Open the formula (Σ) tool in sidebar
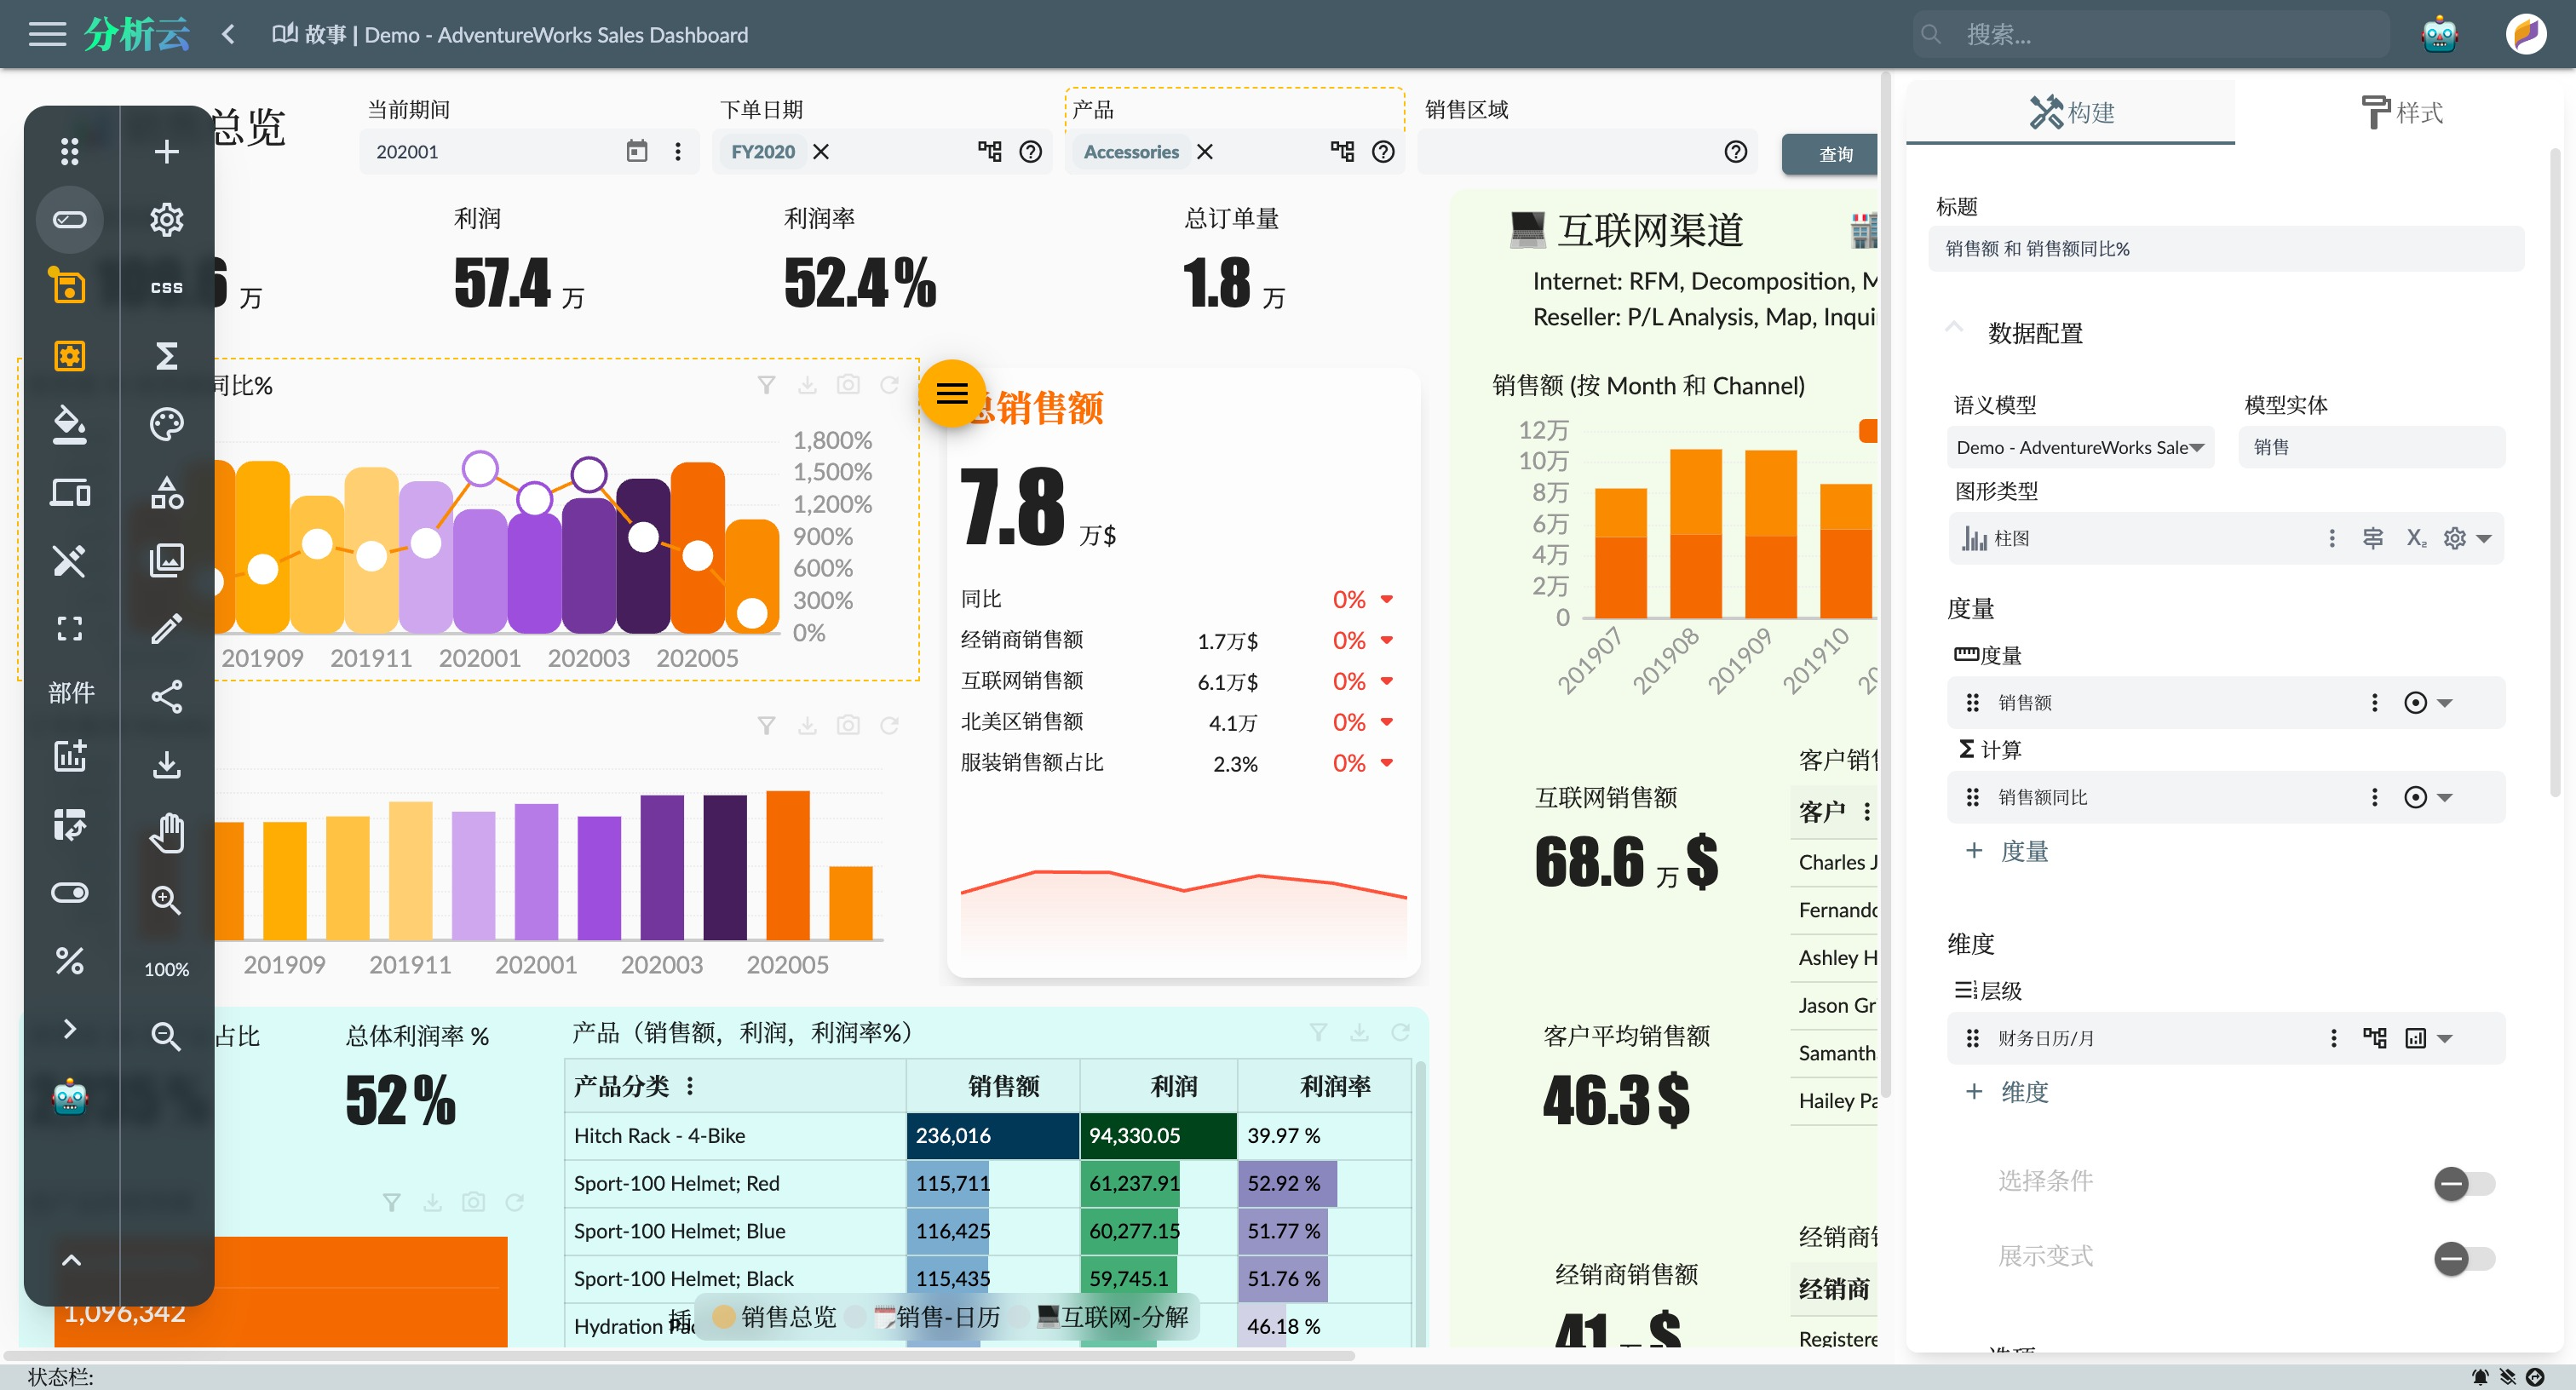This screenshot has width=2576, height=1390. (x=166, y=355)
